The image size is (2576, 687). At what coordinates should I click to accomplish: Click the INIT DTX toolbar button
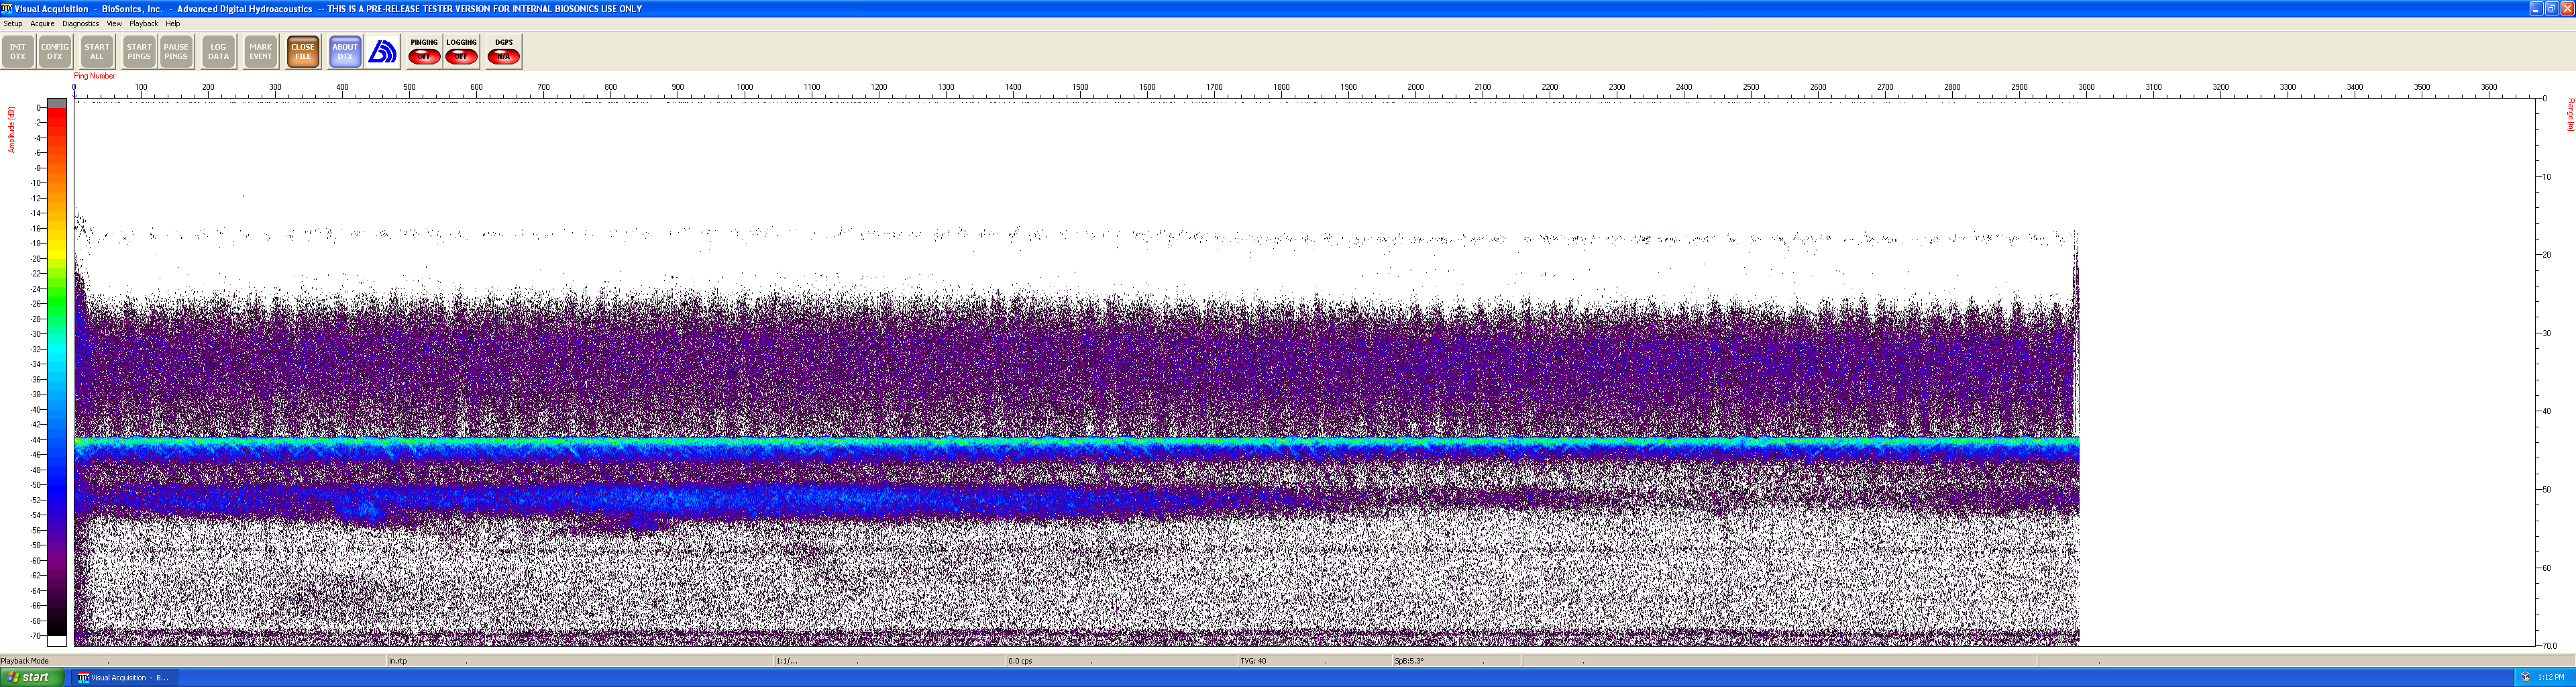coord(18,51)
